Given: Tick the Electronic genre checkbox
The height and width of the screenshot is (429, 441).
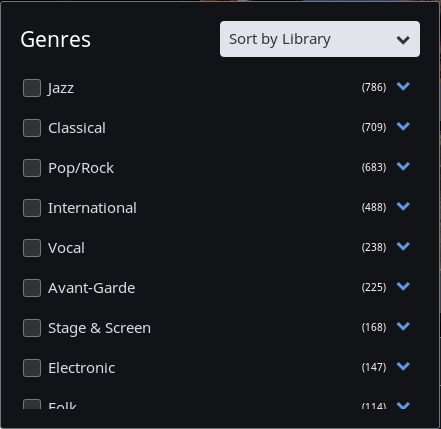Looking at the screenshot, I should [x=32, y=368].
